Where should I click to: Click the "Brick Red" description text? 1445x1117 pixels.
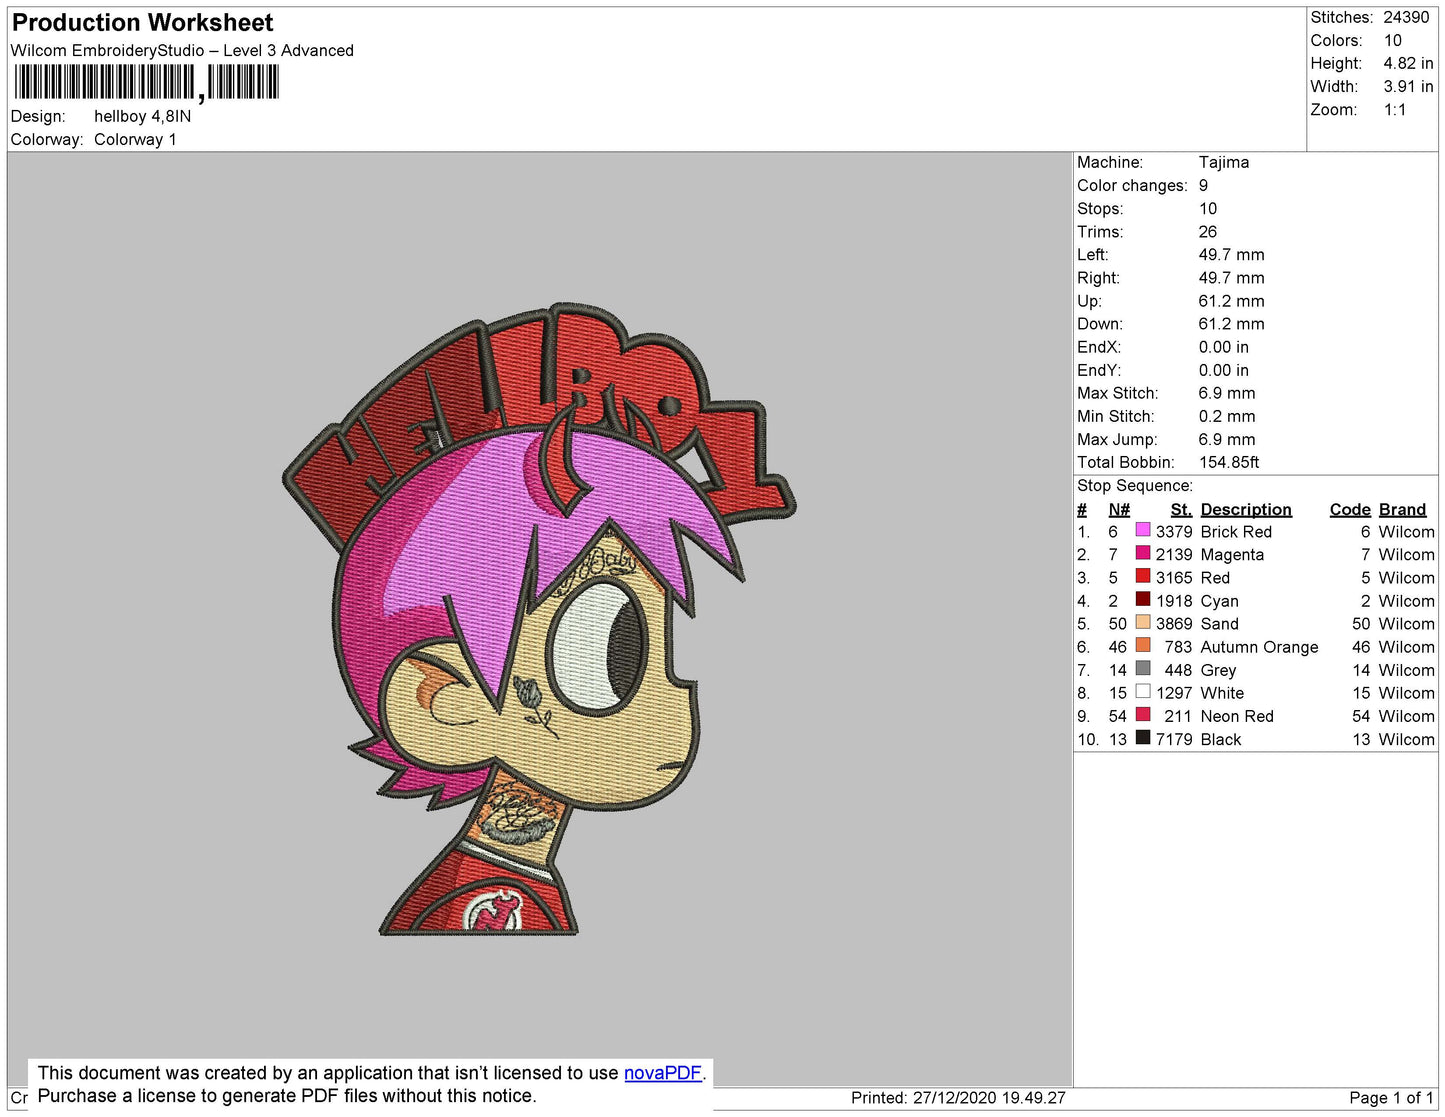[1236, 532]
